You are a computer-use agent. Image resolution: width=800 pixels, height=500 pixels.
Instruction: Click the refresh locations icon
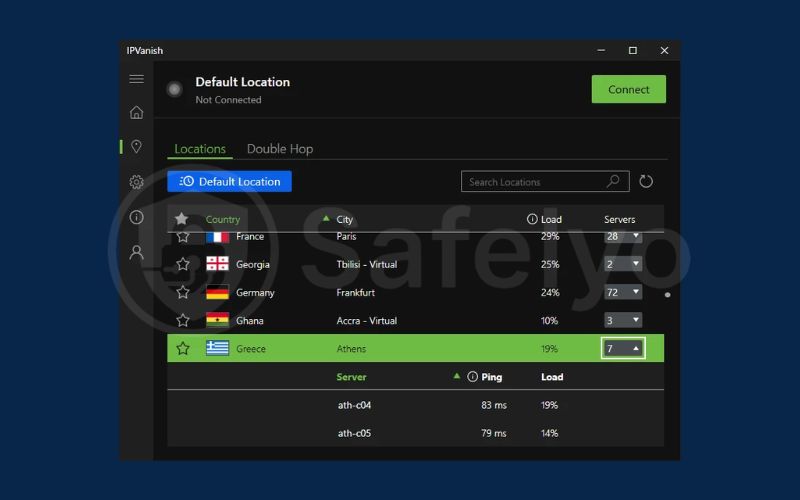point(646,181)
